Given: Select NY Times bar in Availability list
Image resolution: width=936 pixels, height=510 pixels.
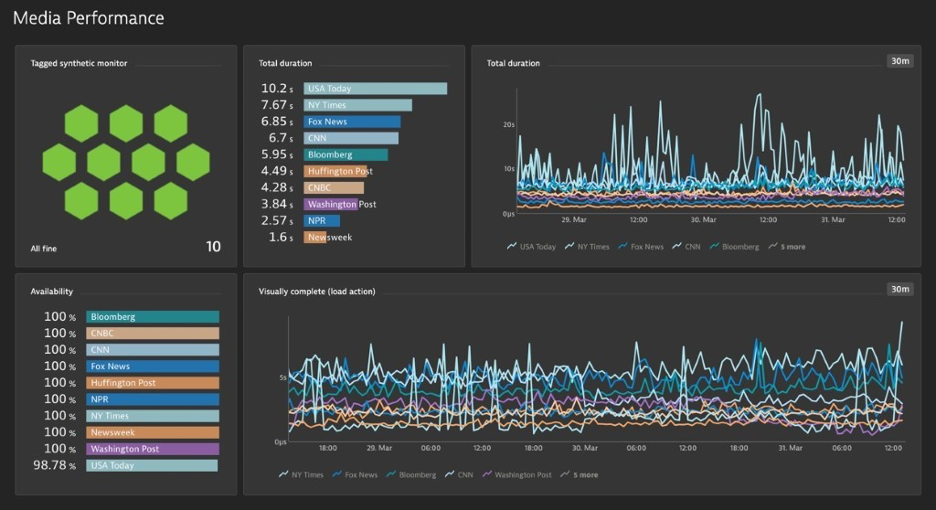Looking at the screenshot, I should [153, 416].
